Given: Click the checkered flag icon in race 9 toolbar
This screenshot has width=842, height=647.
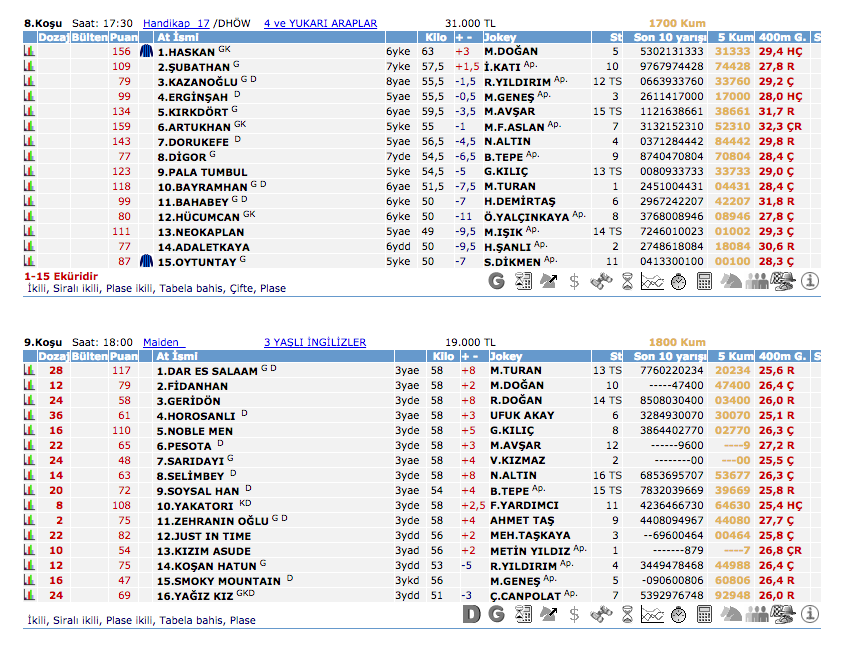Looking at the screenshot, I should point(784,614).
